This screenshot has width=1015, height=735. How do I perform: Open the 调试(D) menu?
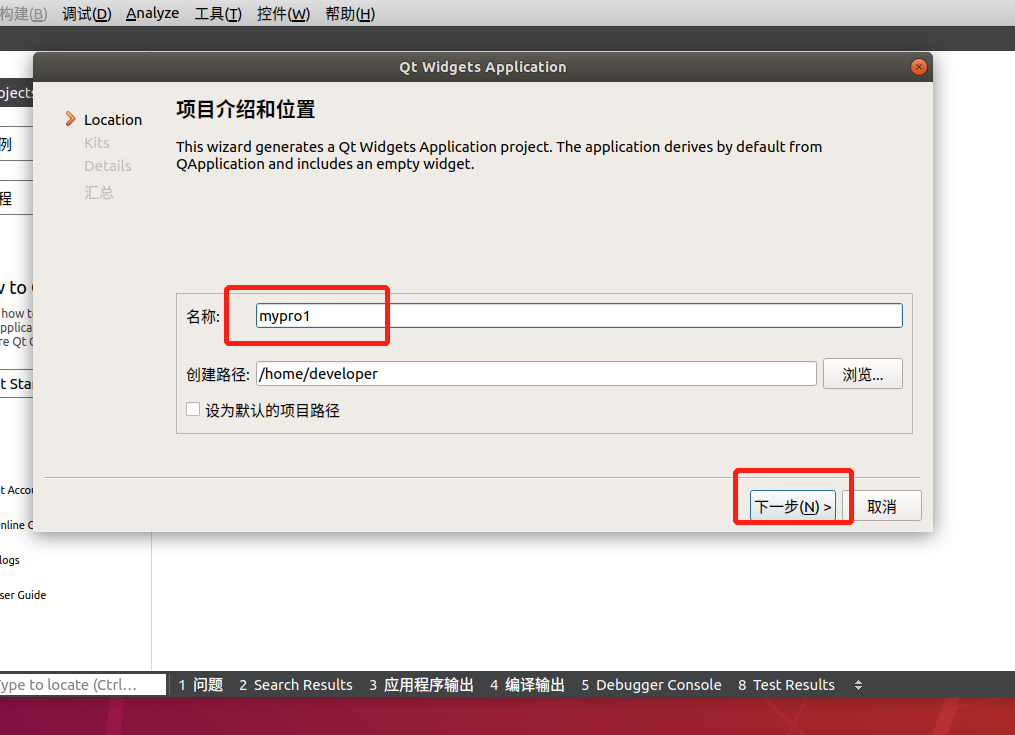coord(86,14)
